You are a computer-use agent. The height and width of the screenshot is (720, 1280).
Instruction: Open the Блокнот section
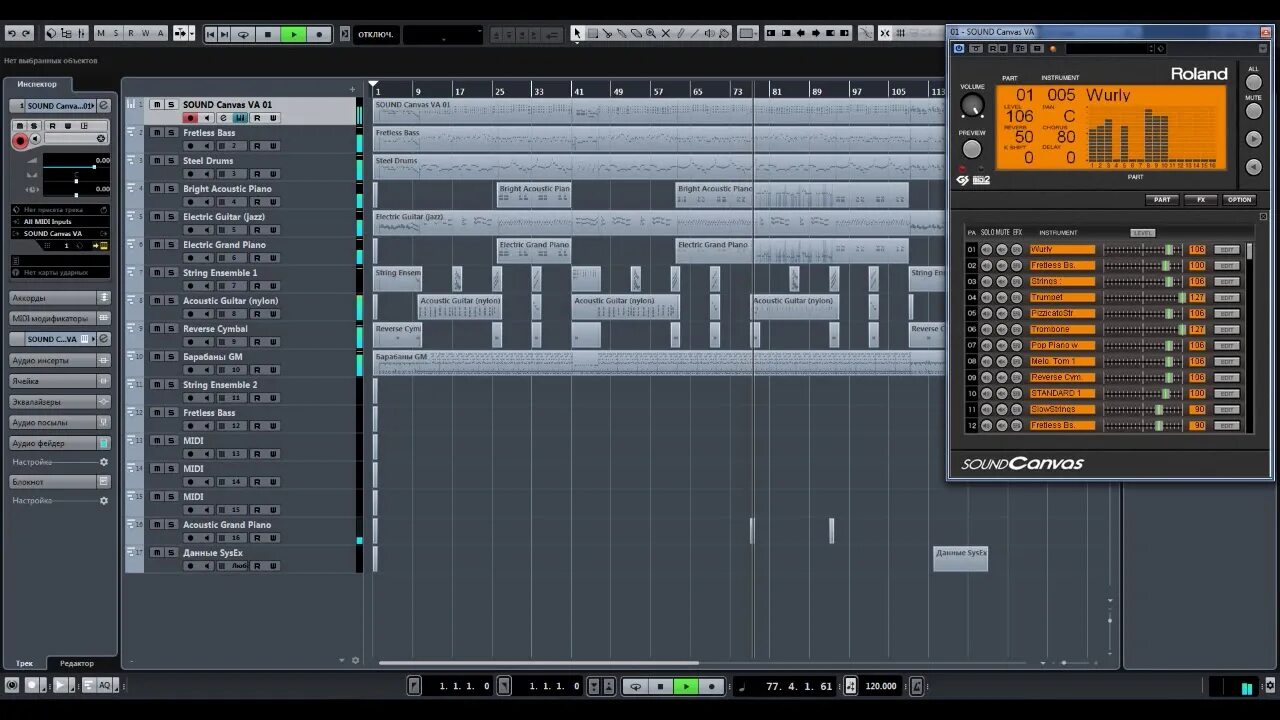coord(60,481)
